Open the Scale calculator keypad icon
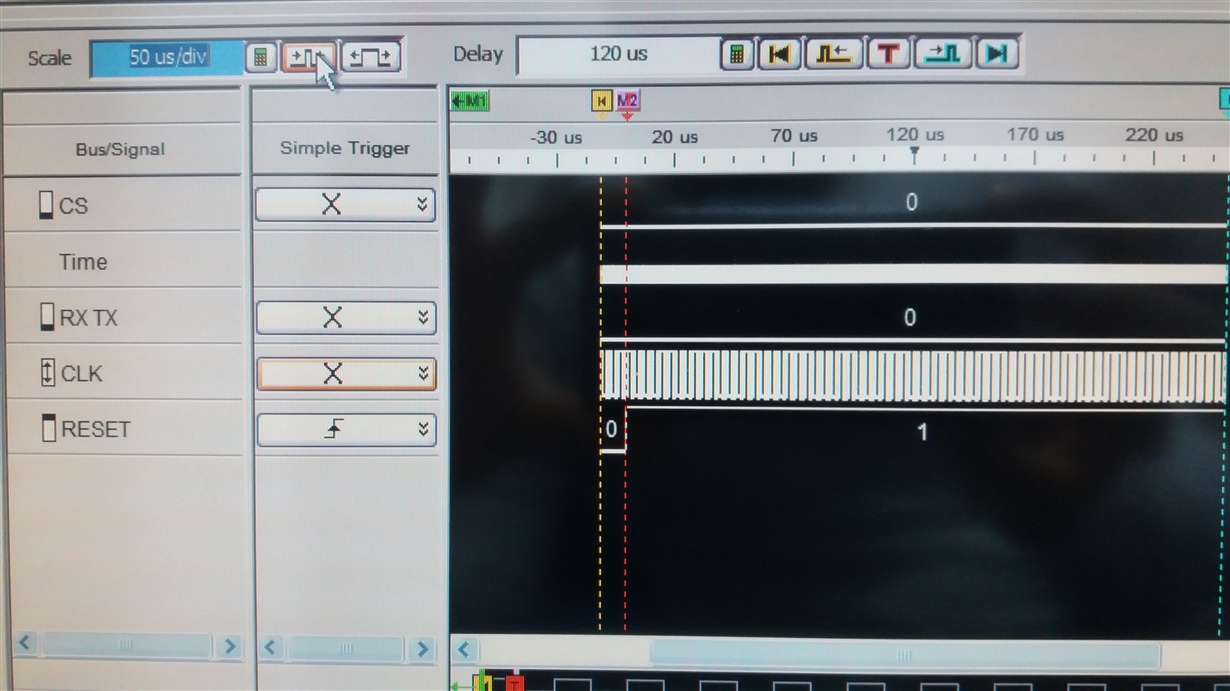 (261, 57)
